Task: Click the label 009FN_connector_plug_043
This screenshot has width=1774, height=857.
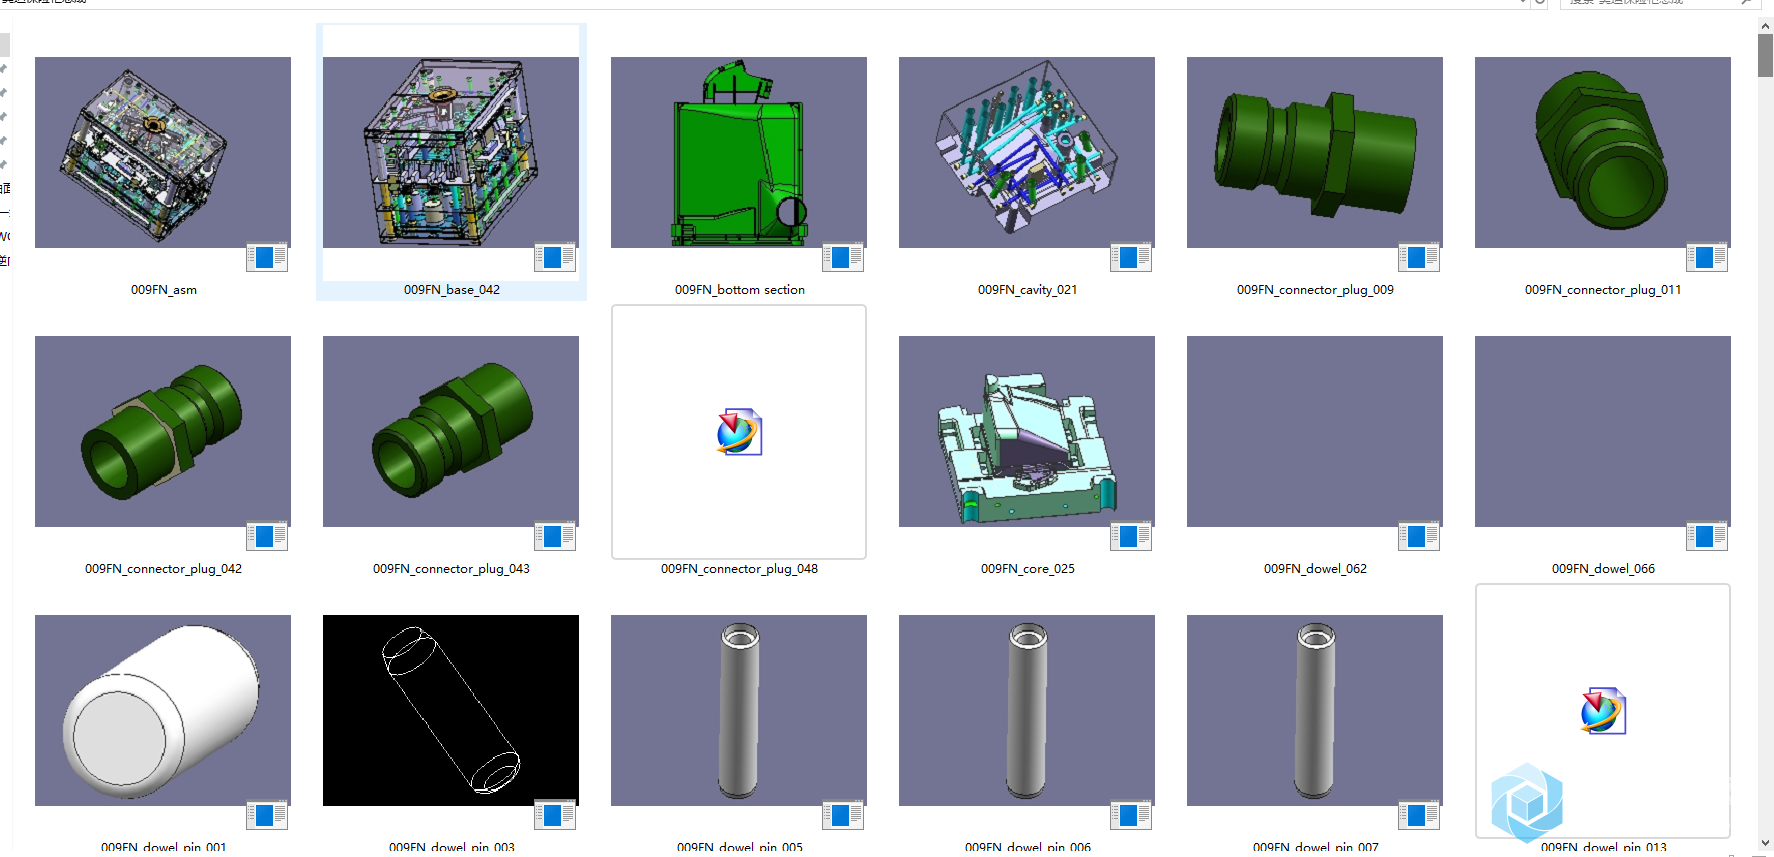Action: pyautogui.click(x=451, y=569)
